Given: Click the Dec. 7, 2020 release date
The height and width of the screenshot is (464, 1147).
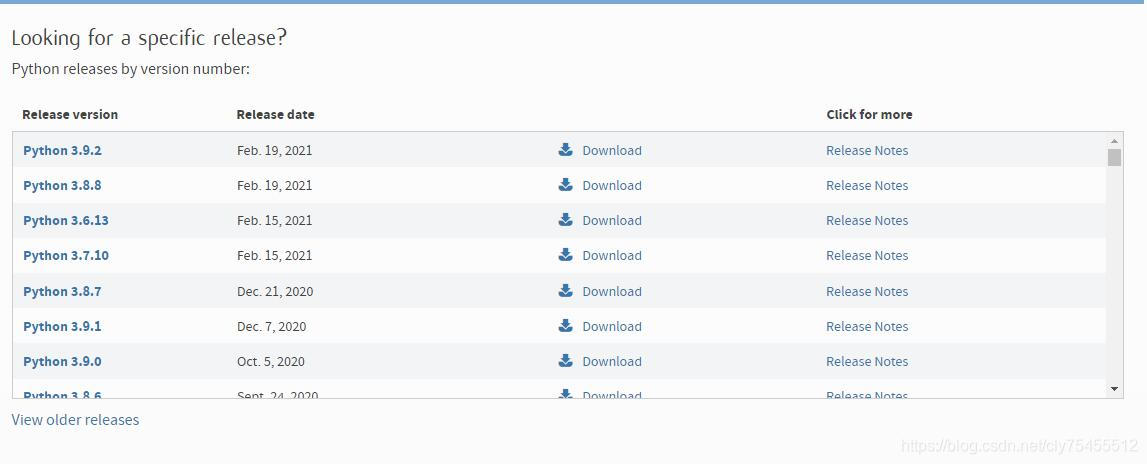Looking at the screenshot, I should pyautogui.click(x=271, y=327).
